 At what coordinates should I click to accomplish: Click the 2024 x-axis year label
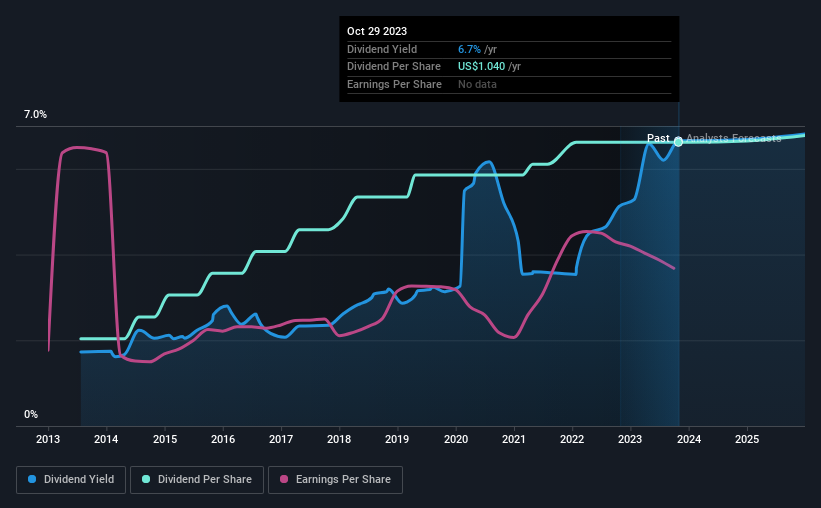[x=689, y=439]
